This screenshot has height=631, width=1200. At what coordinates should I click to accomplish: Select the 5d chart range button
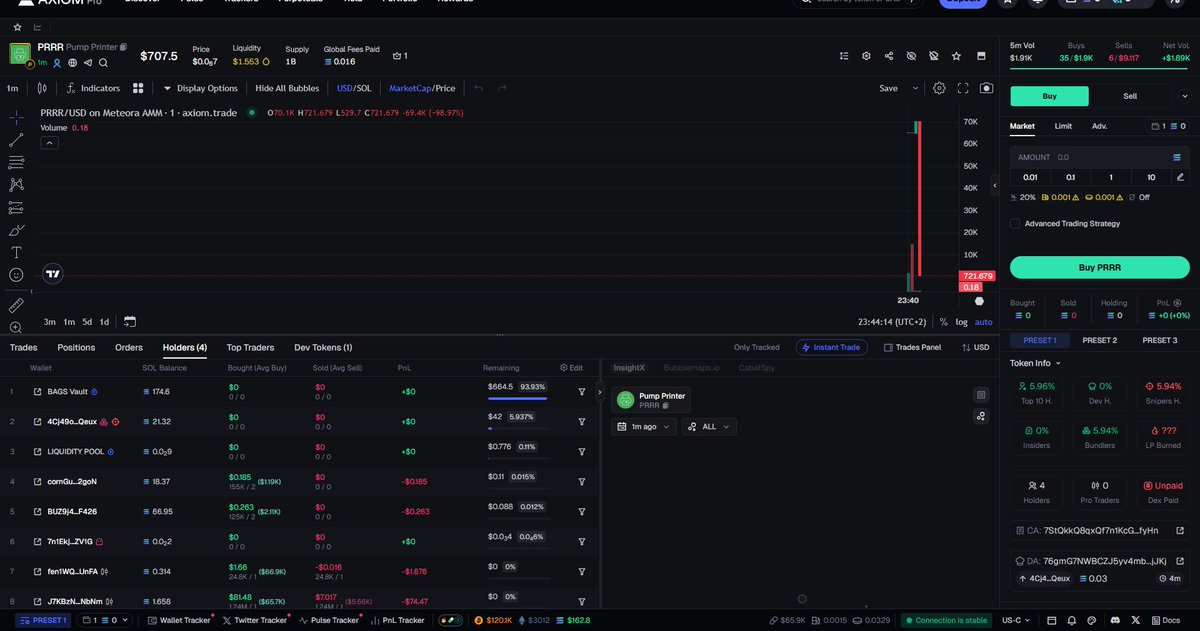87,322
